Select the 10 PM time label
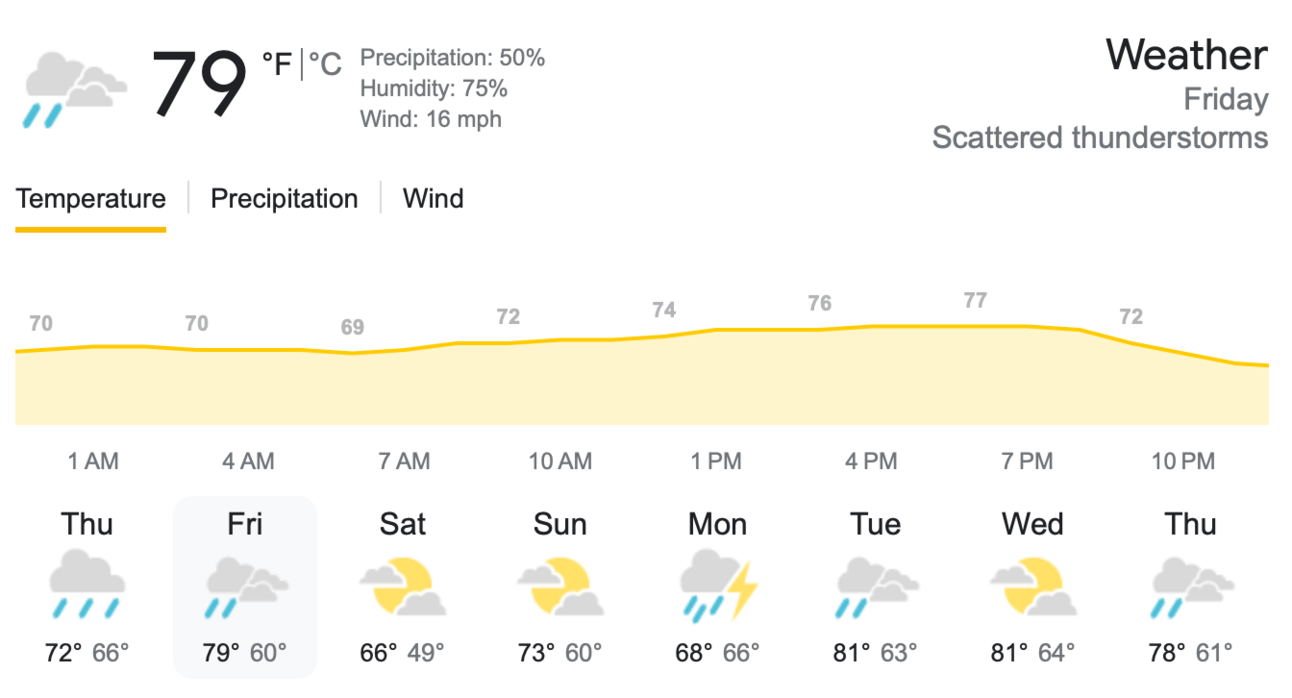The height and width of the screenshot is (698, 1292). pos(1183,461)
